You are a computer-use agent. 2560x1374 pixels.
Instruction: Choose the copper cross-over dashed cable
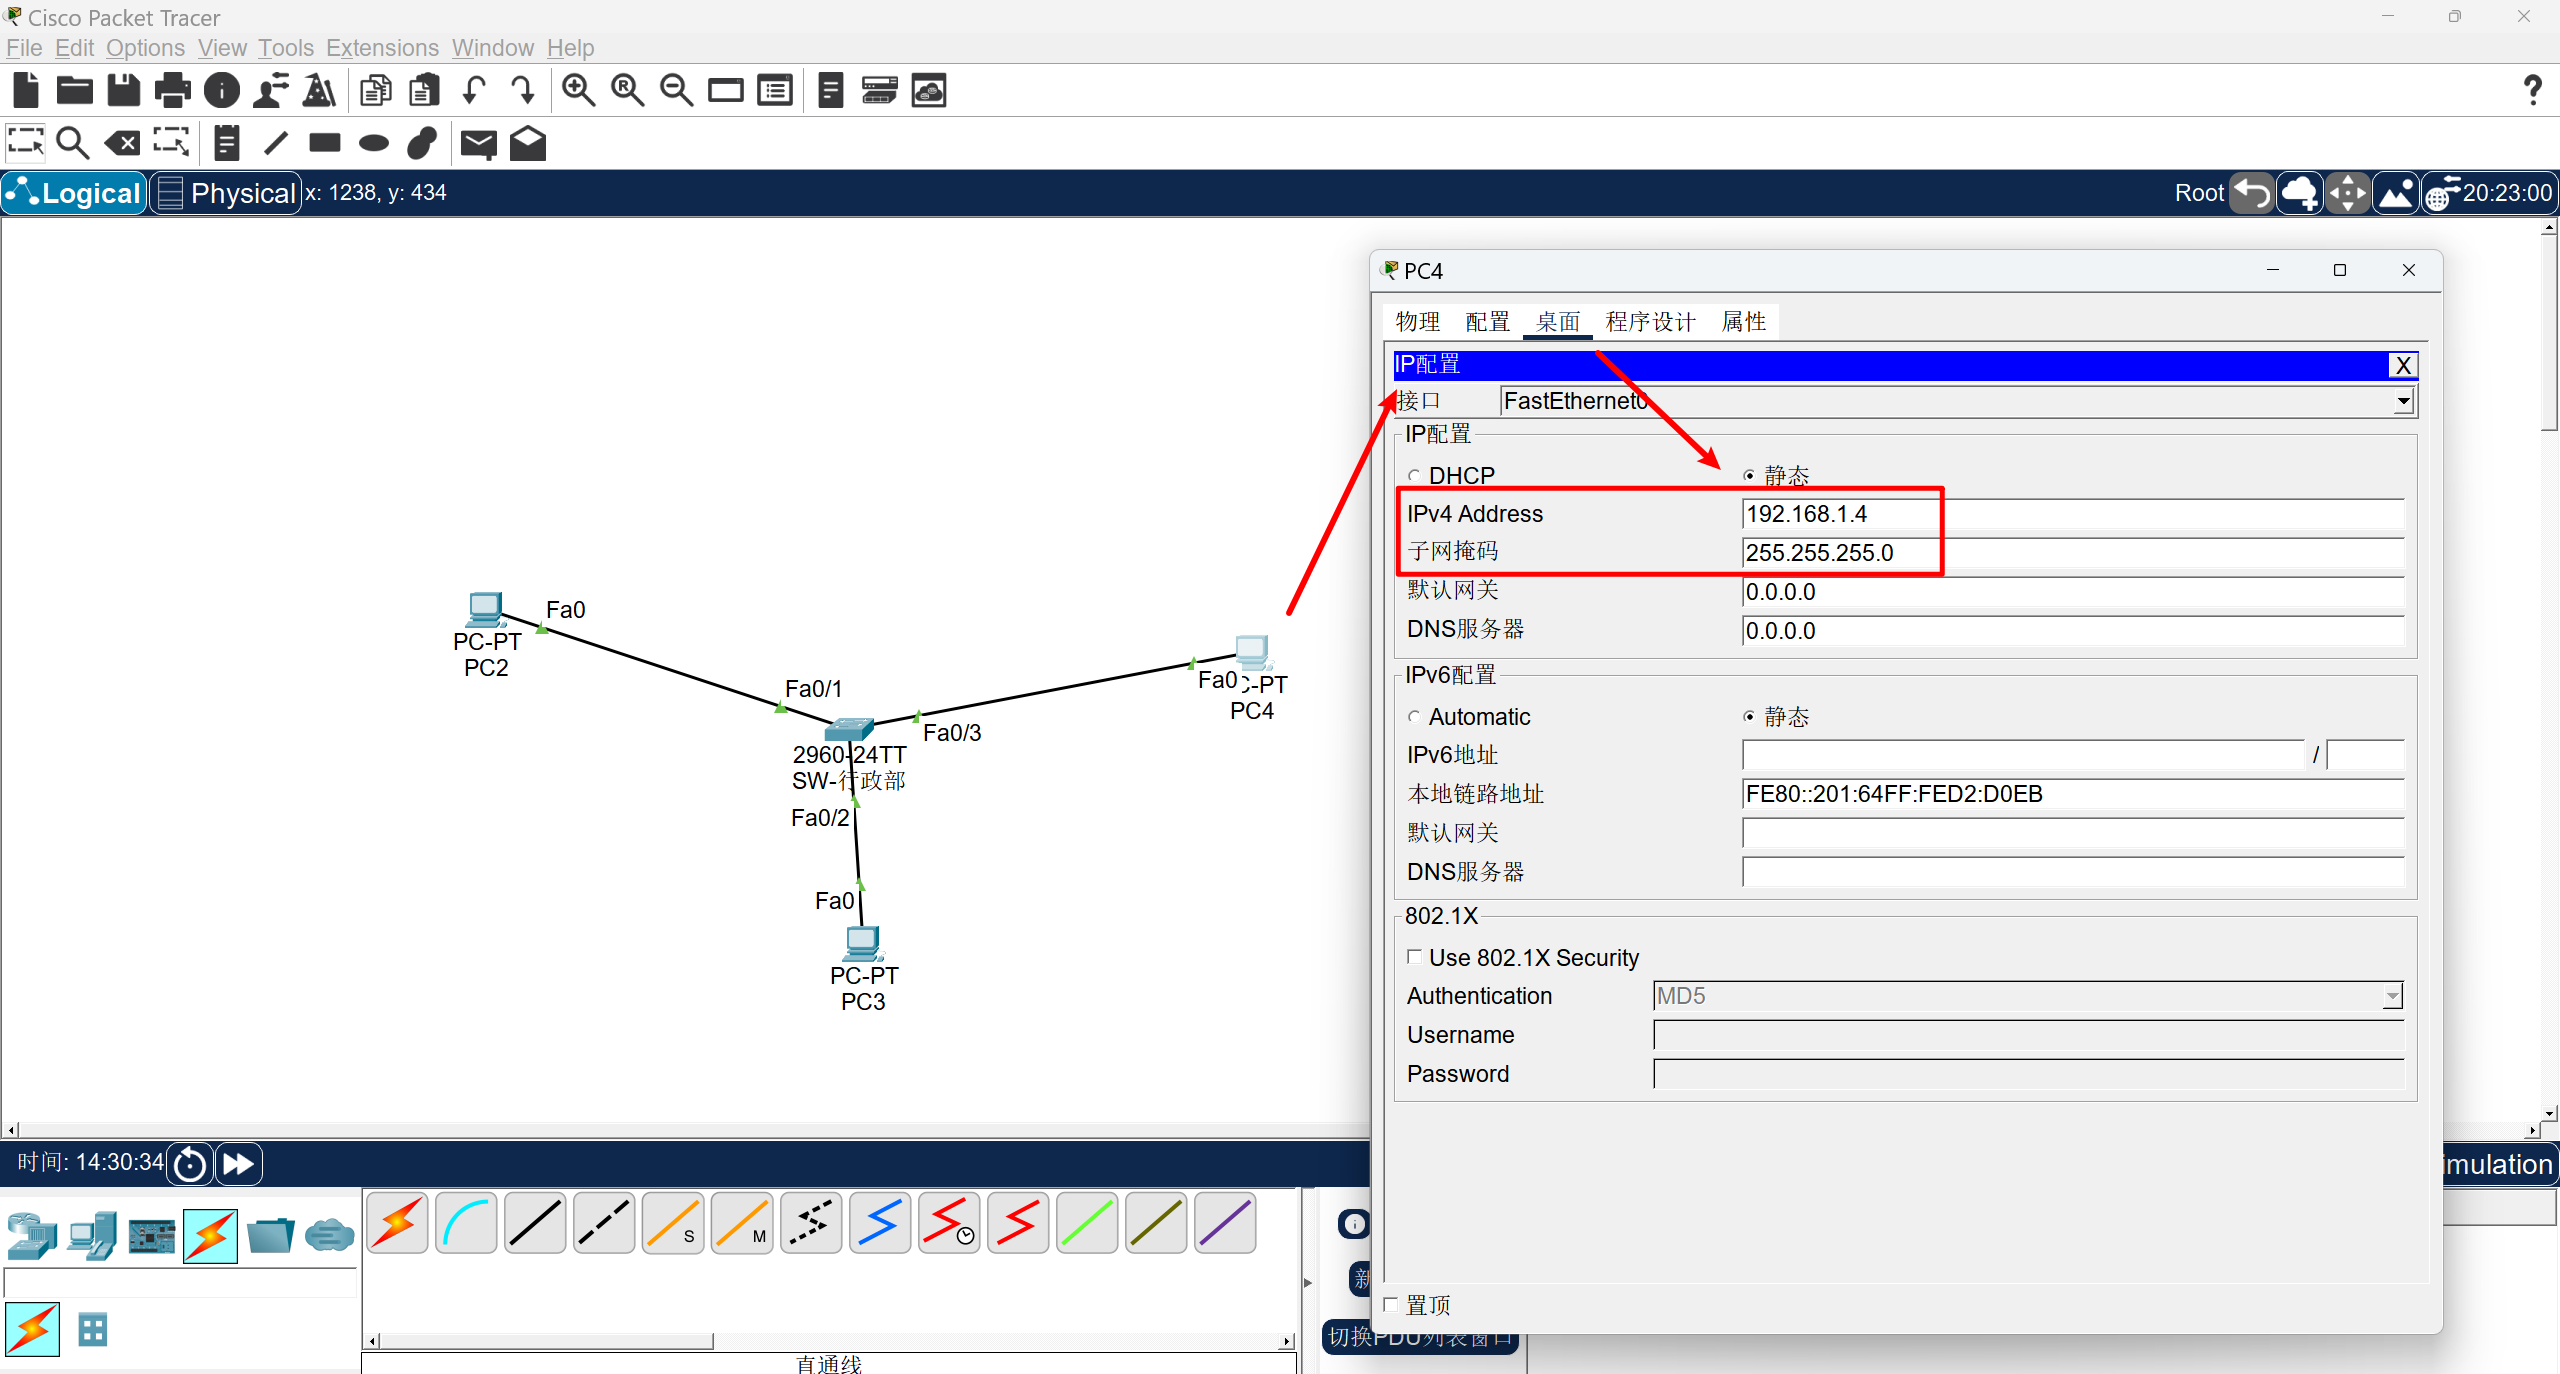604,1223
